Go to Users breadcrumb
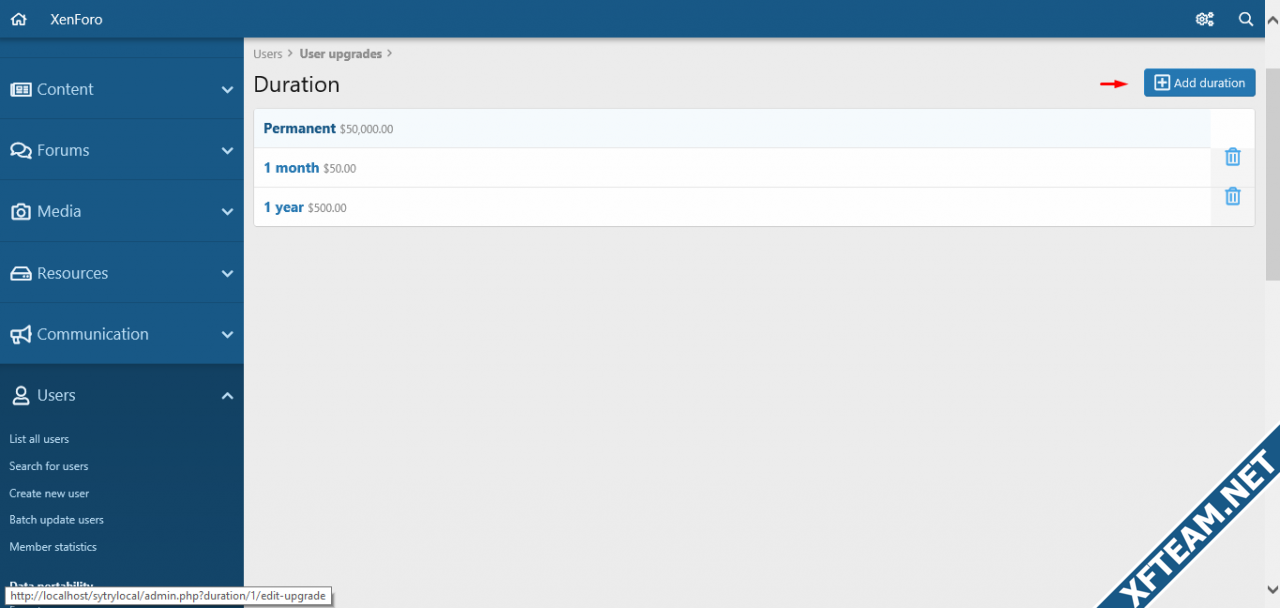The height and width of the screenshot is (608, 1280). coord(268,54)
